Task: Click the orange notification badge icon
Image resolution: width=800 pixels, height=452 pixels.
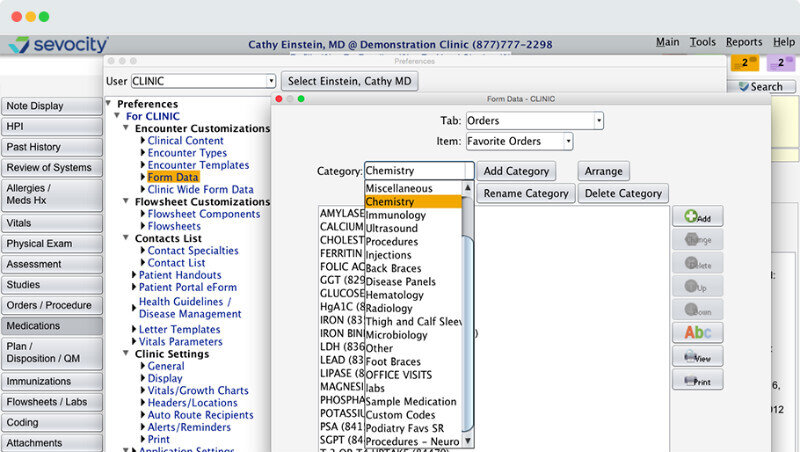Action: [745, 63]
